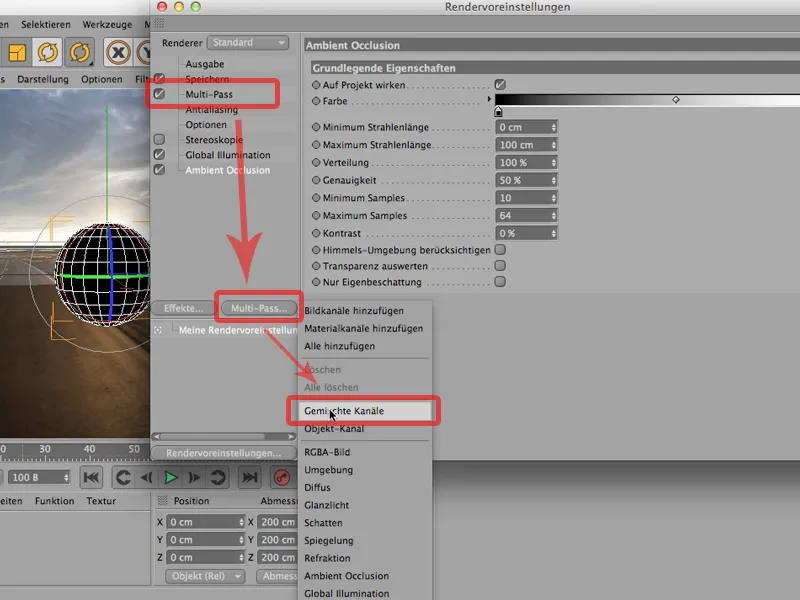Click the Rendervoreinstellungen... button
This screenshot has width=800, height=600.
tap(224, 453)
